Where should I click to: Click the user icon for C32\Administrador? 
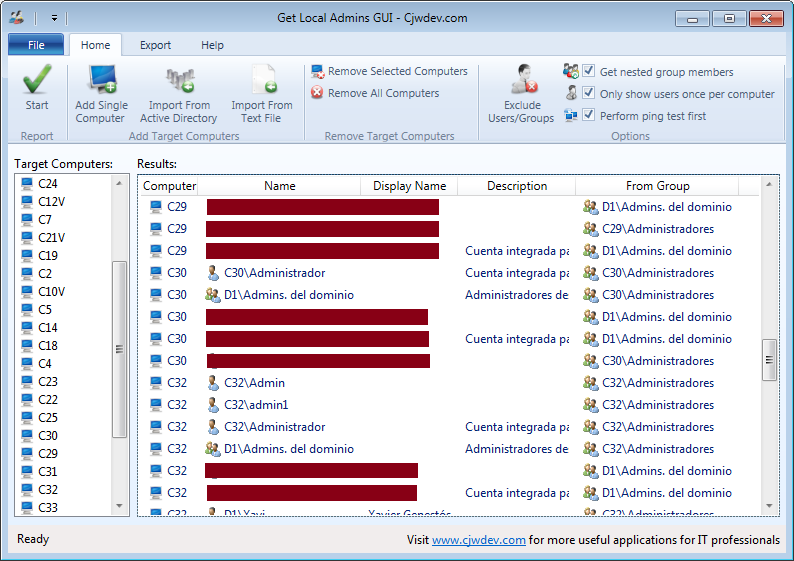click(213, 426)
